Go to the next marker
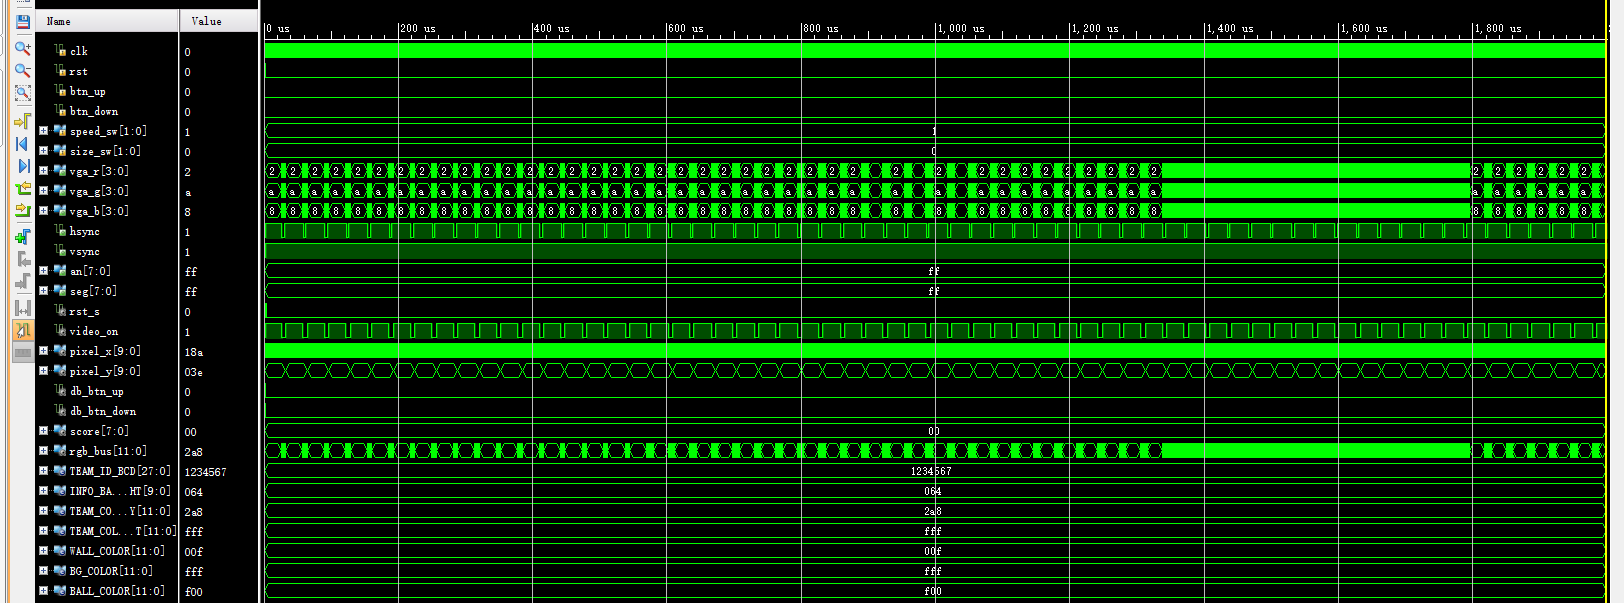1624x603 pixels. (x=22, y=282)
